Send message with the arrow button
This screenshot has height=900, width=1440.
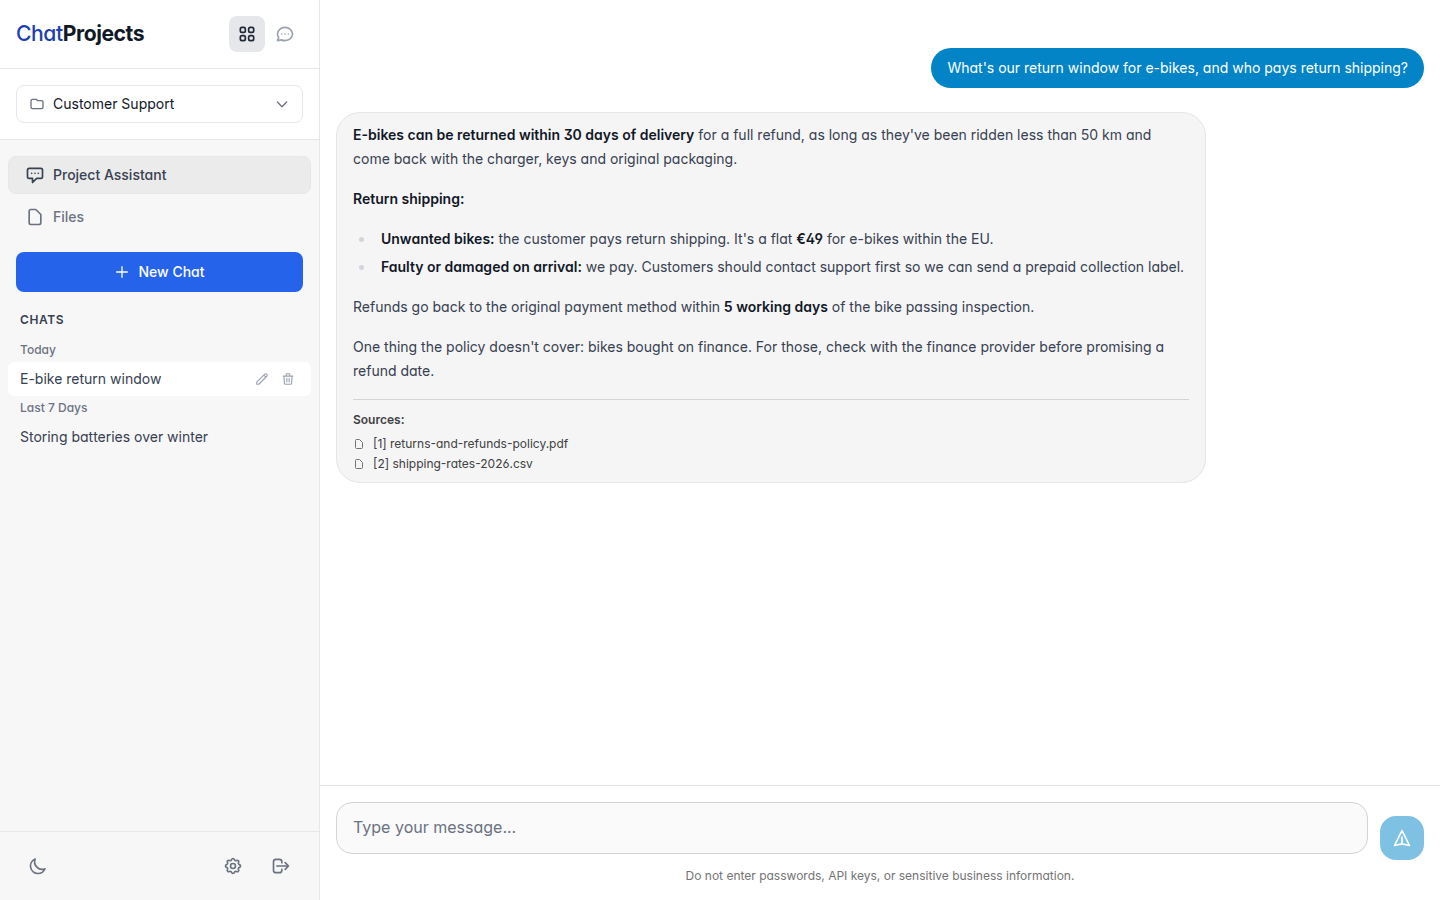click(1402, 838)
